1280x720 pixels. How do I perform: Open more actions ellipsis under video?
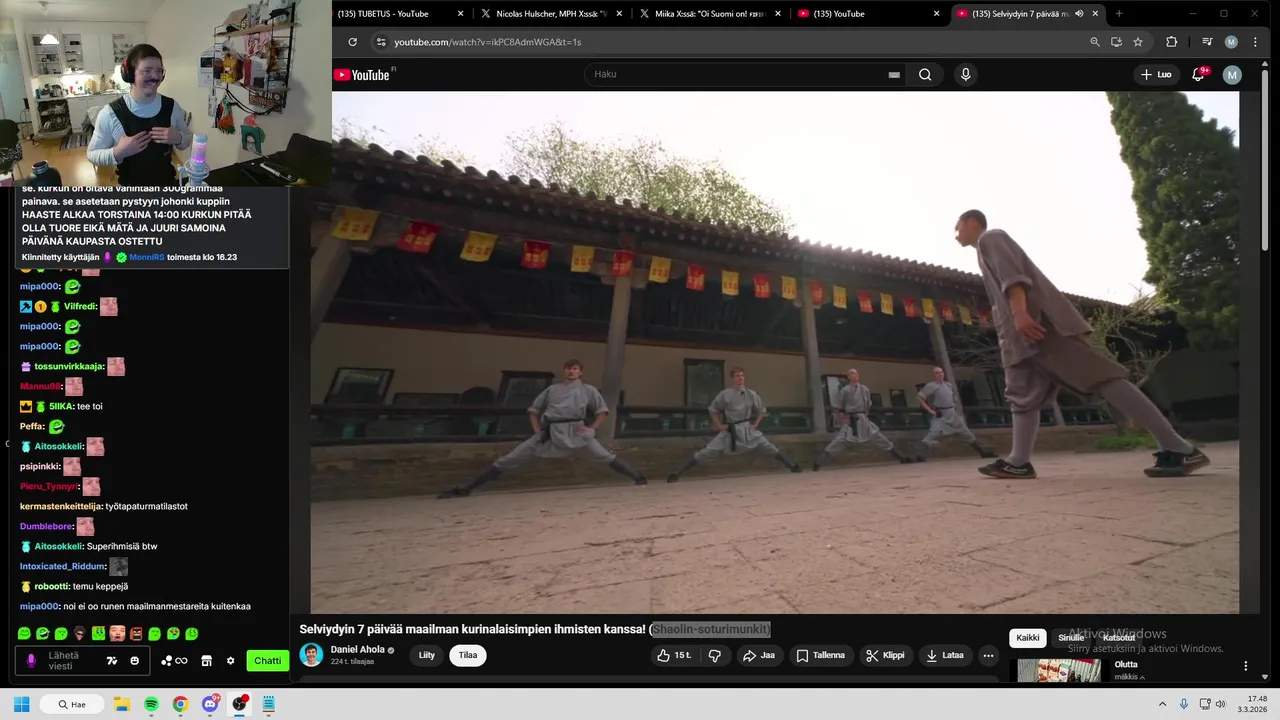pyautogui.click(x=988, y=655)
